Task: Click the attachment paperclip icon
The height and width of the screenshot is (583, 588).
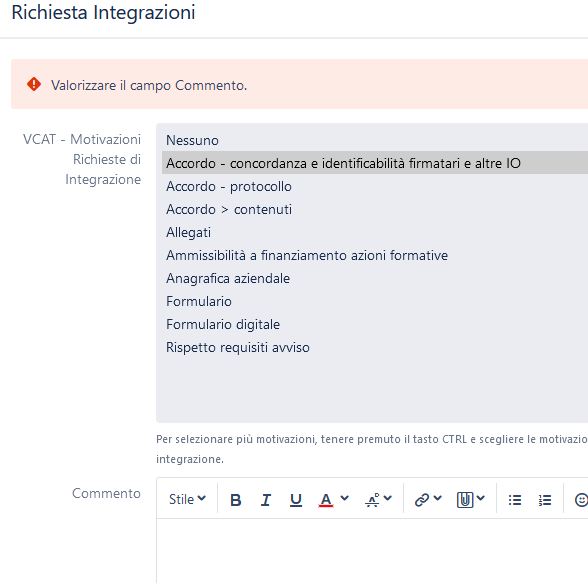Action: tap(465, 500)
